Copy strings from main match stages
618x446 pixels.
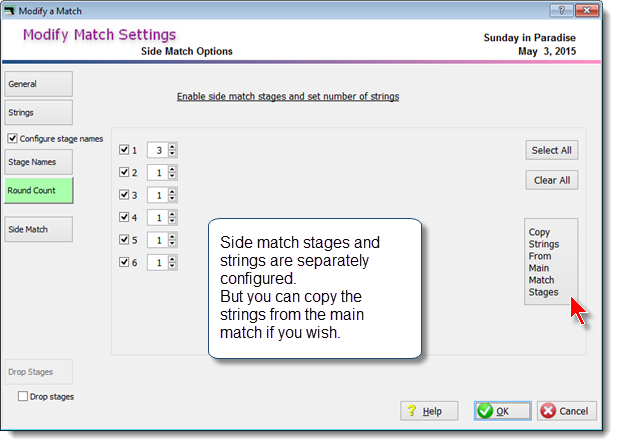point(551,262)
